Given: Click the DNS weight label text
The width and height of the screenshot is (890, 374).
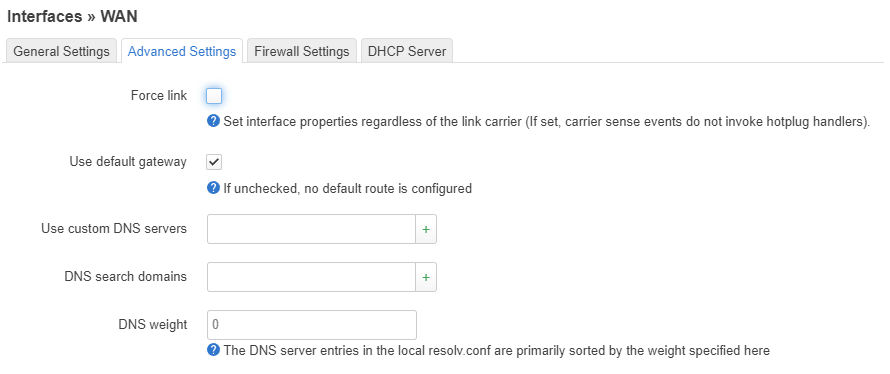Looking at the screenshot, I should [x=153, y=325].
